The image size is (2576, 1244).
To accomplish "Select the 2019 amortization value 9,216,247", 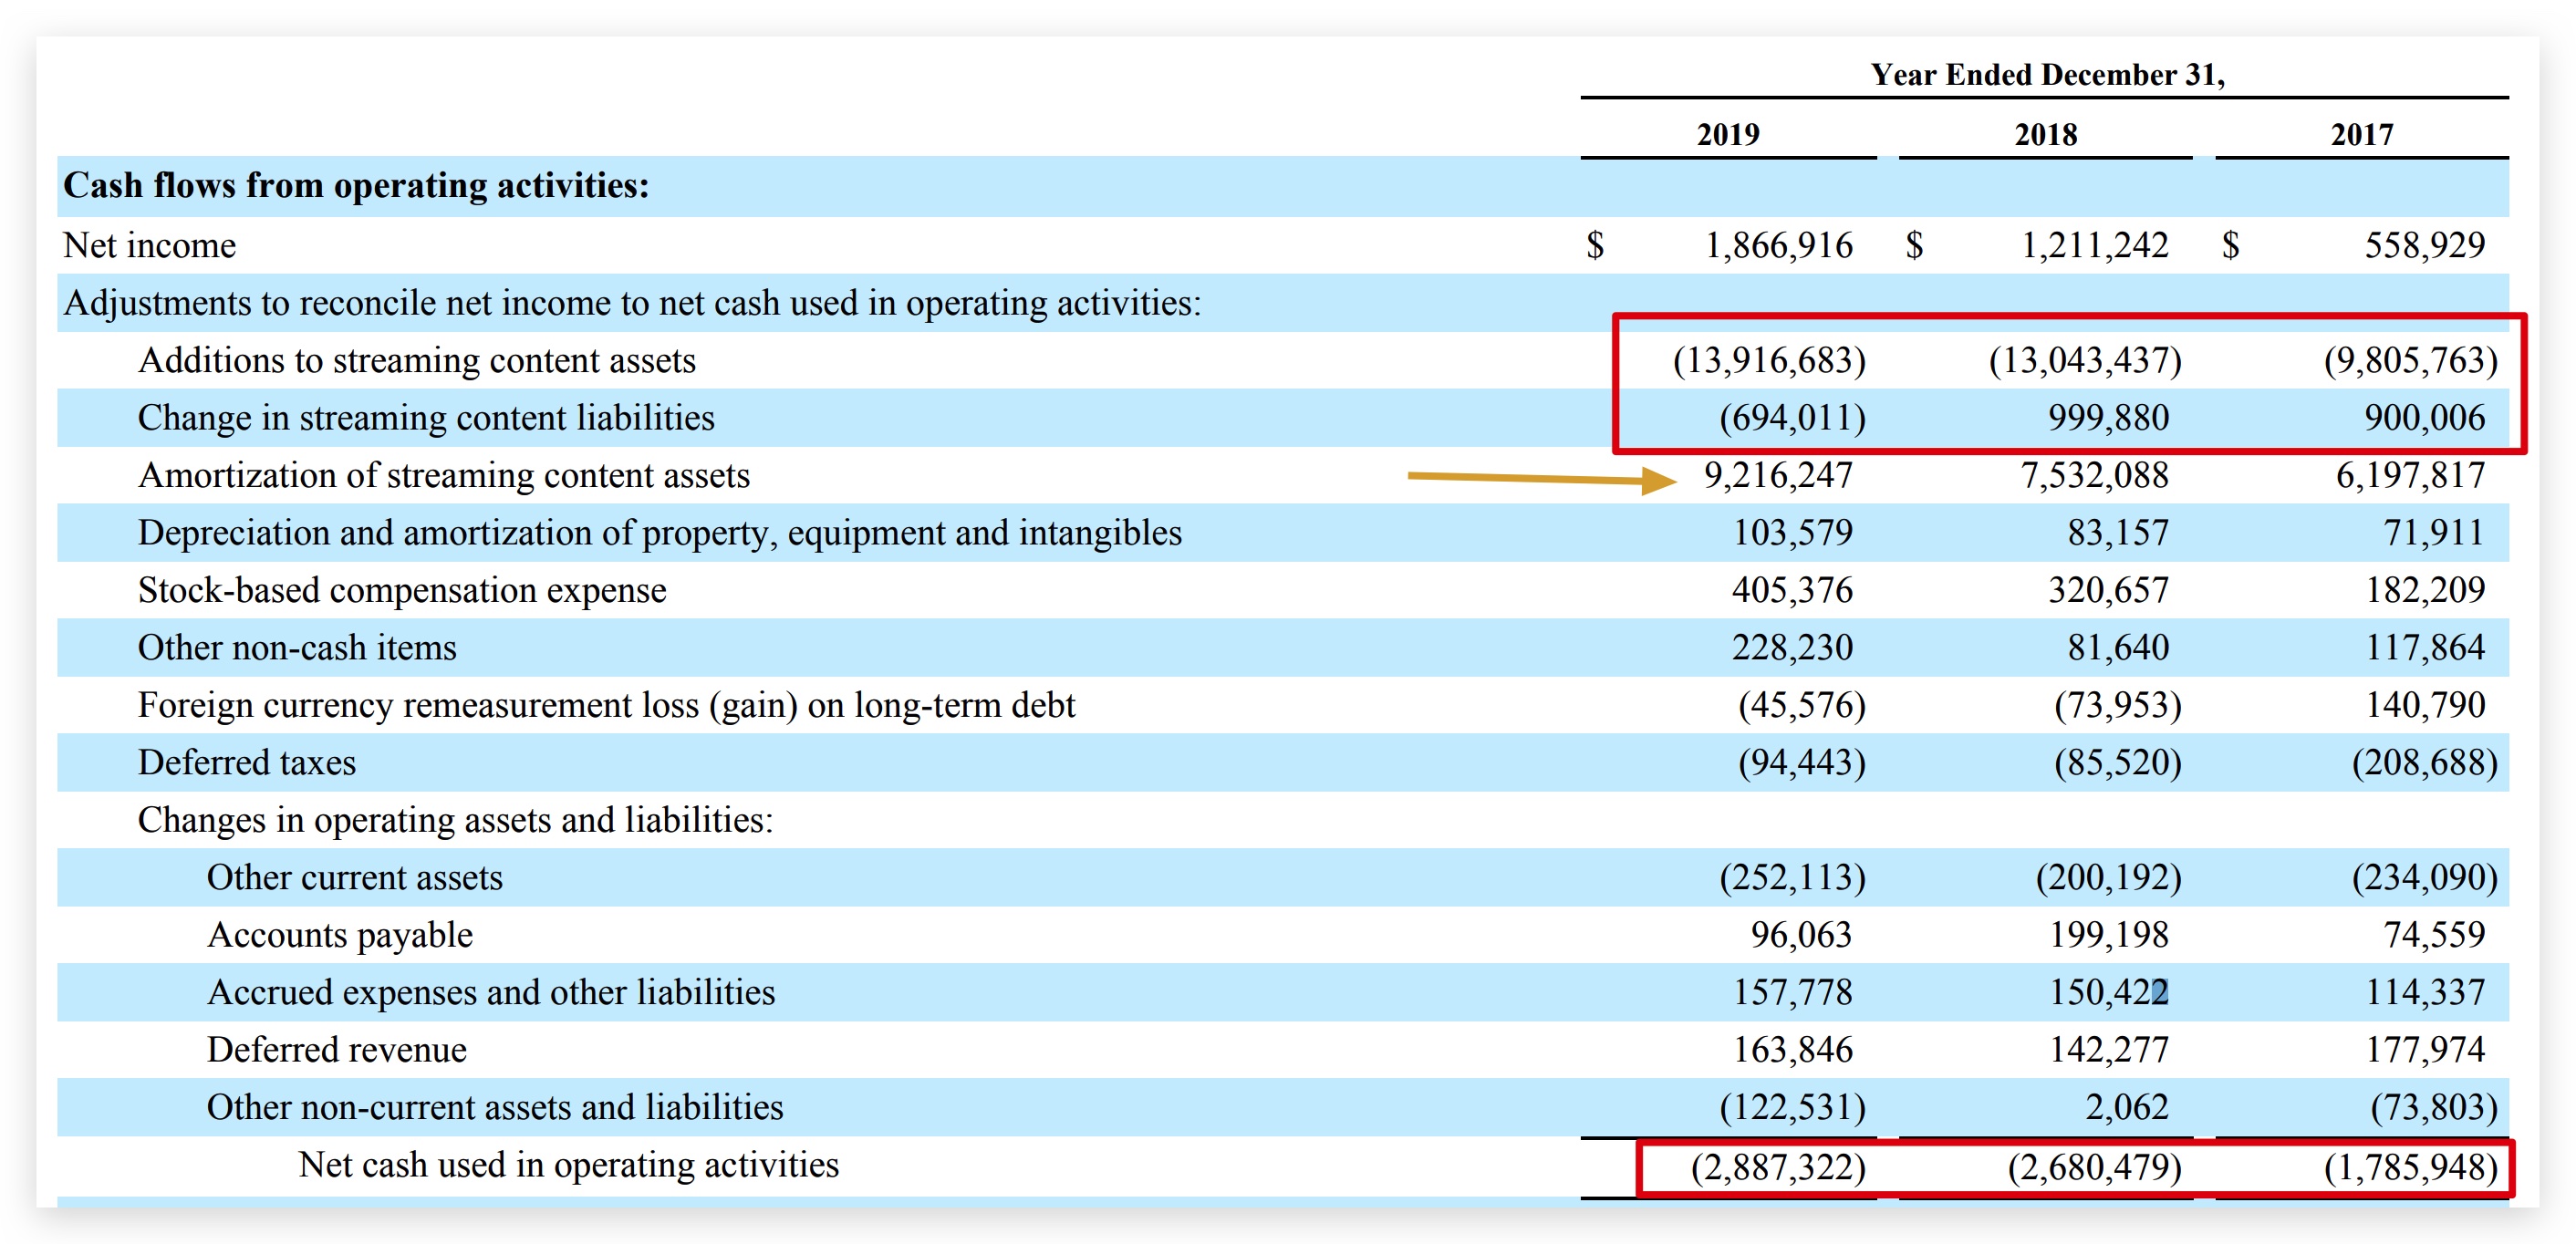I will point(1778,475).
